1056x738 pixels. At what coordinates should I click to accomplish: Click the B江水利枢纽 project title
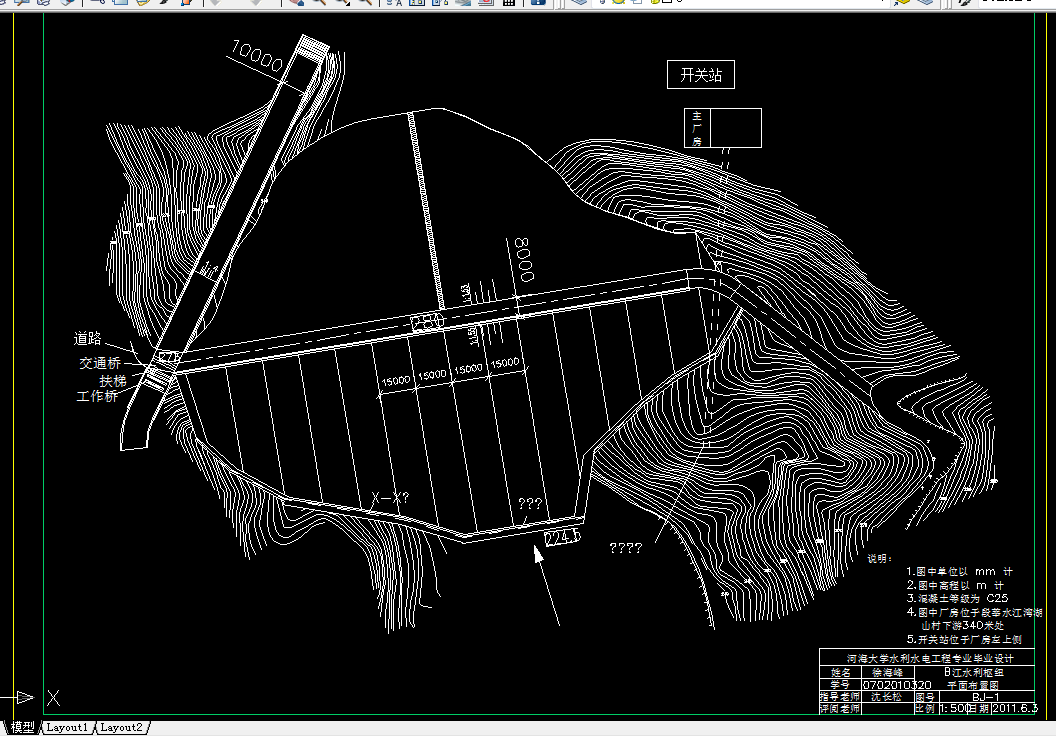[x=974, y=672]
